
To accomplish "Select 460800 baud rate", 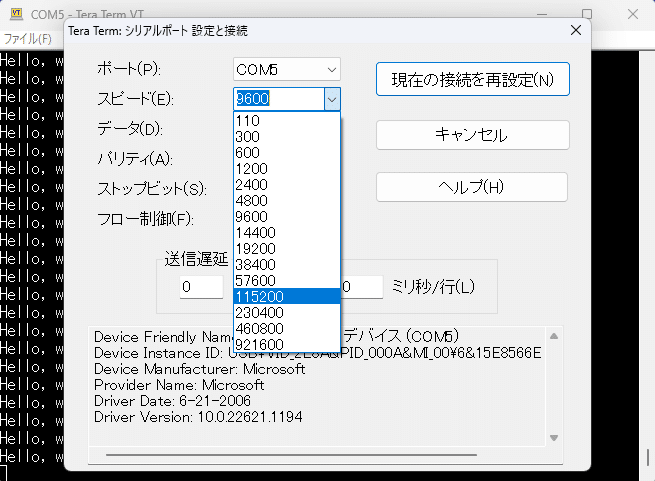I will point(287,328).
